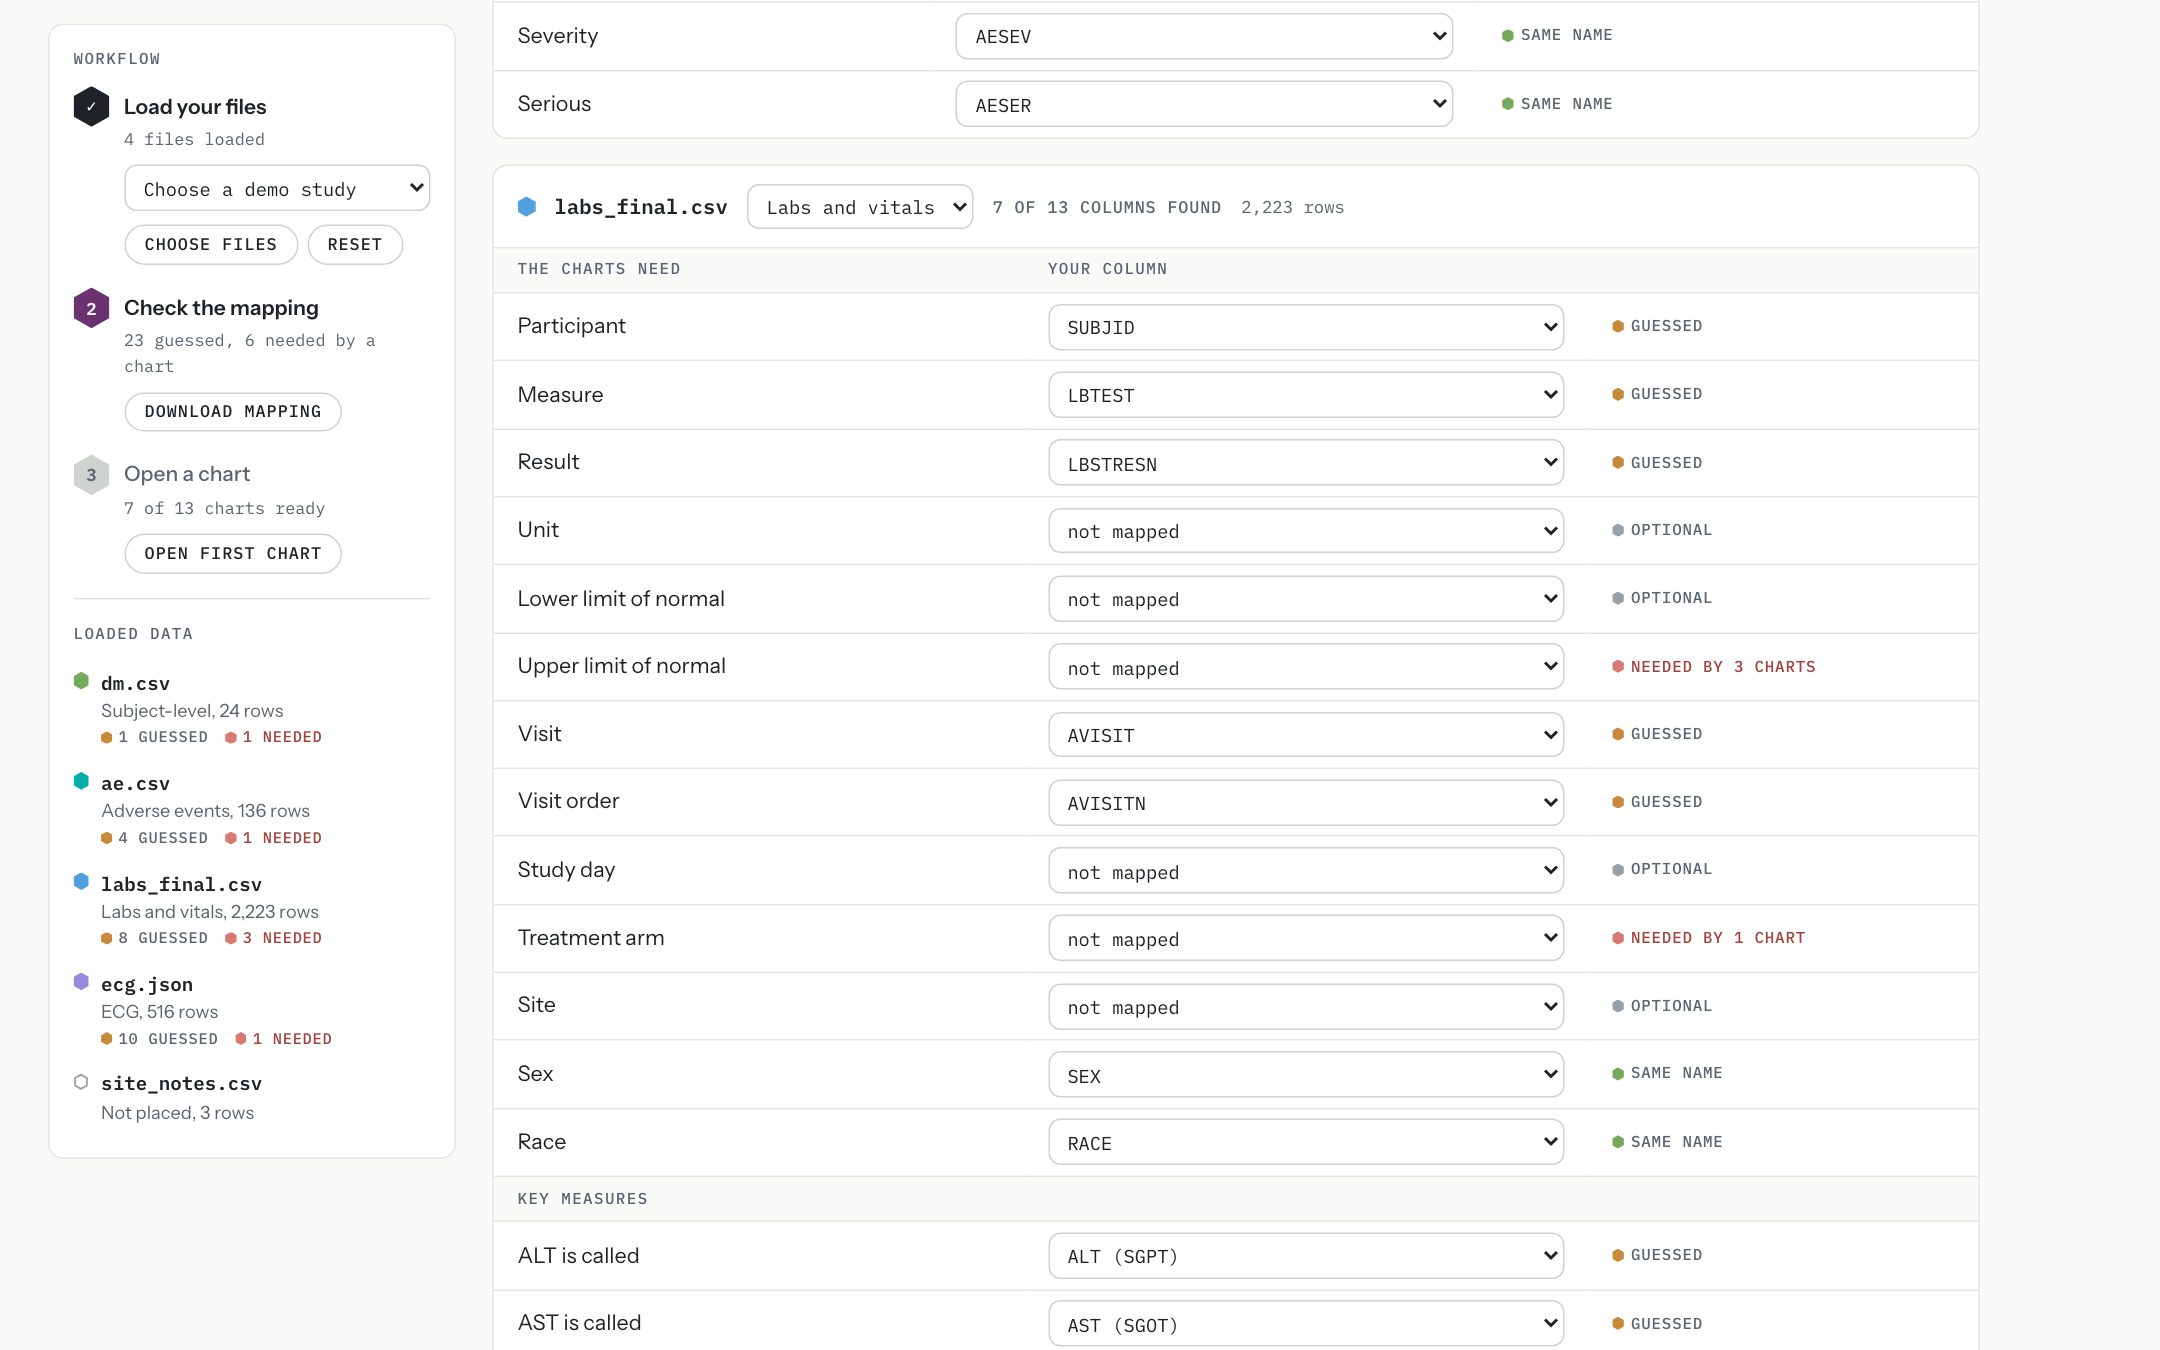Screen dimensions: 2160x1350
Task: Click the site_notes.csv file name
Action: (181, 1084)
